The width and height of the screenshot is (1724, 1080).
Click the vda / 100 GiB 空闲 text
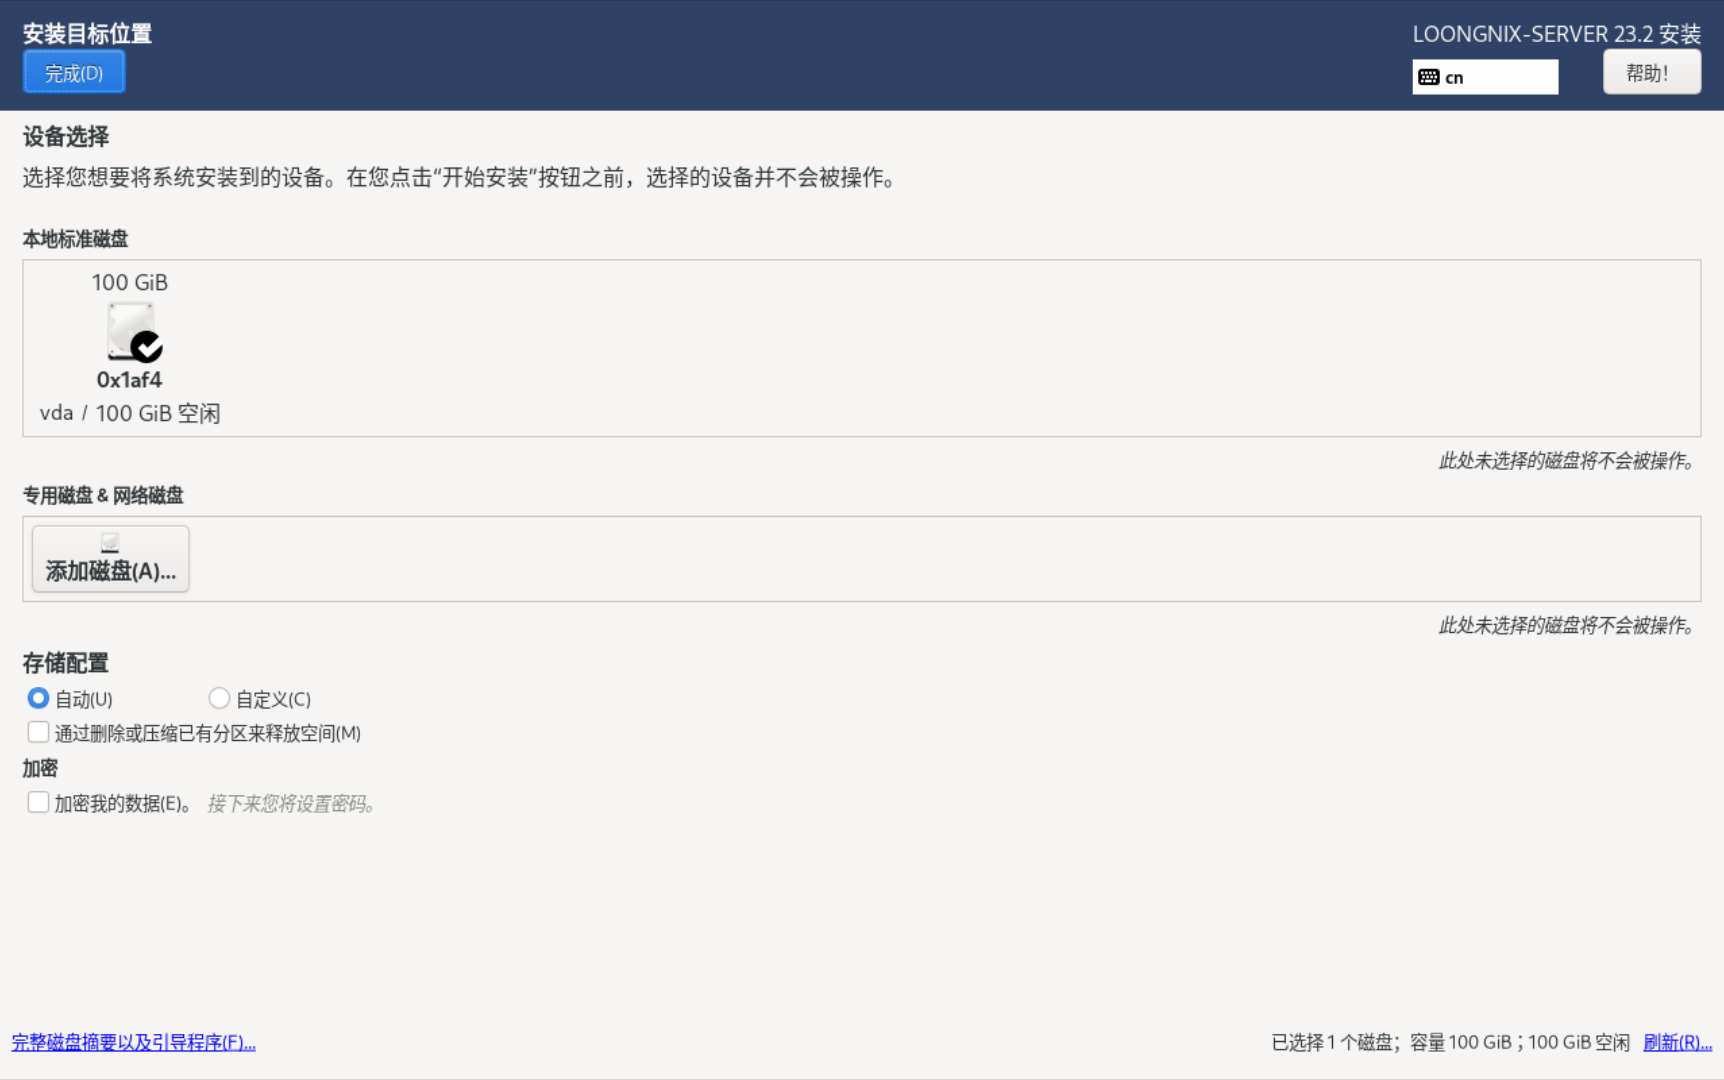point(130,413)
